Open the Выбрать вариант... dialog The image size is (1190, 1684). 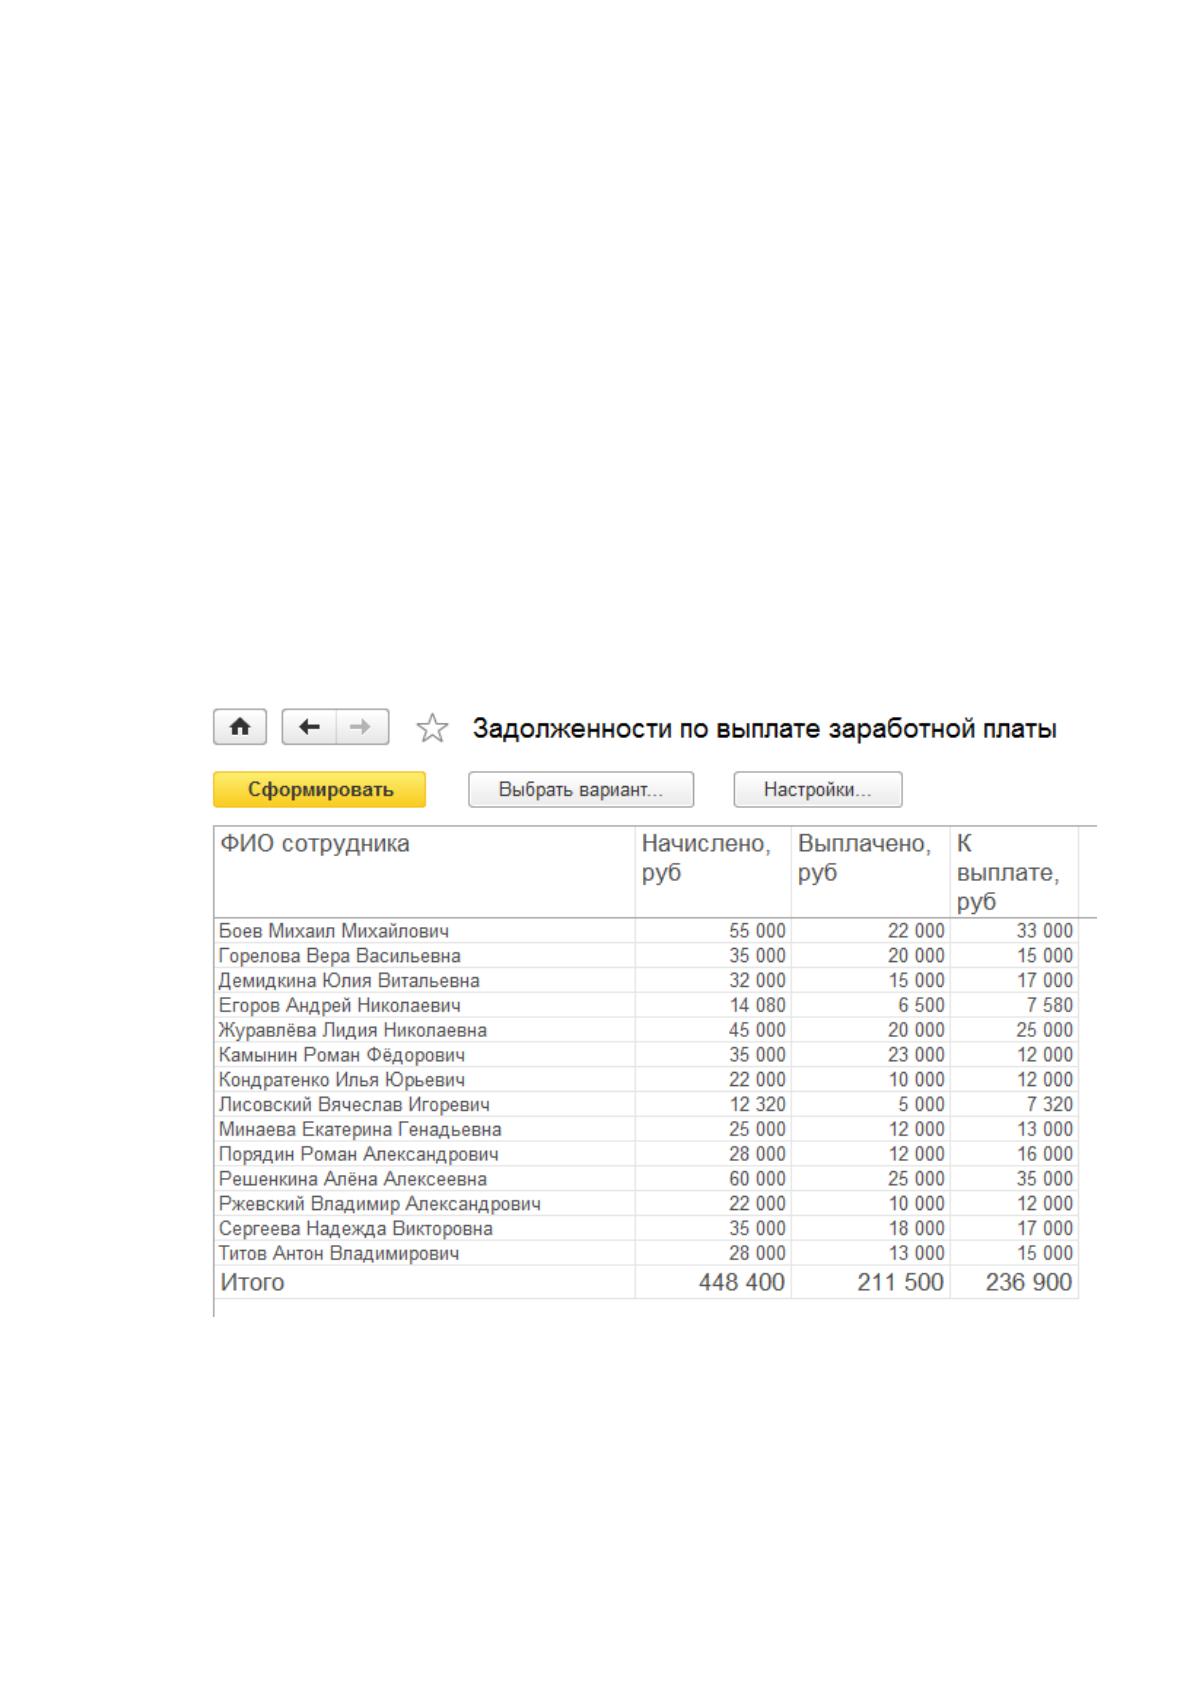581,789
